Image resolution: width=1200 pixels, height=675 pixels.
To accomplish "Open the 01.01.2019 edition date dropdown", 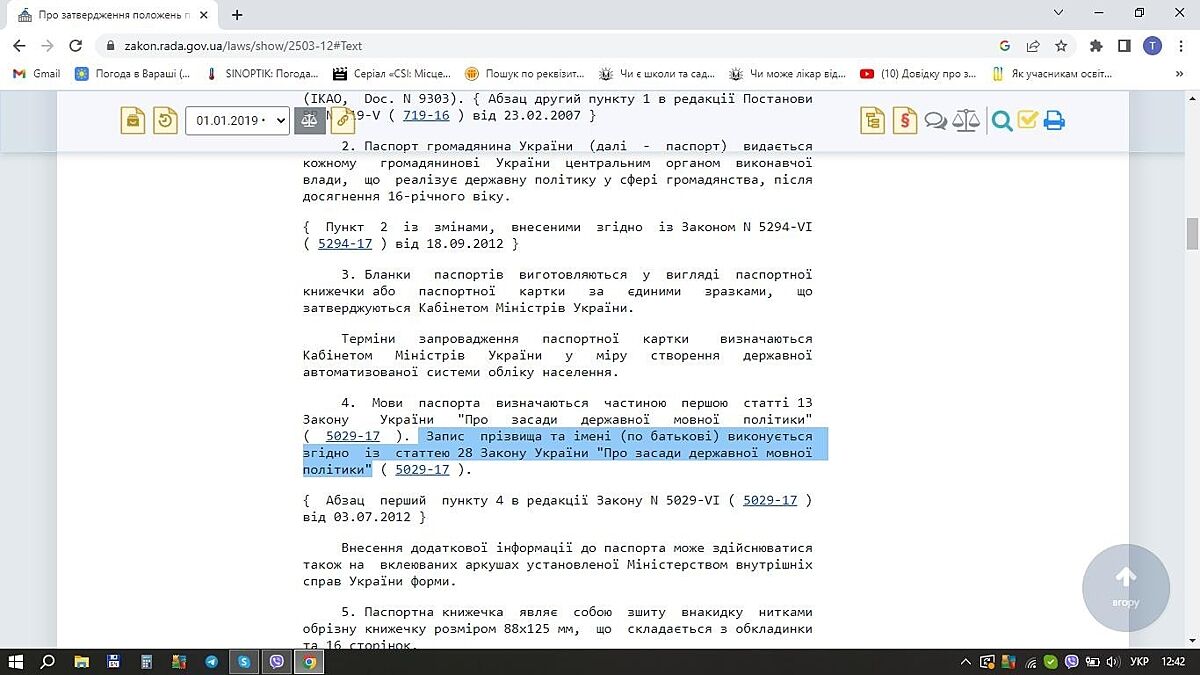I will pyautogui.click(x=237, y=121).
